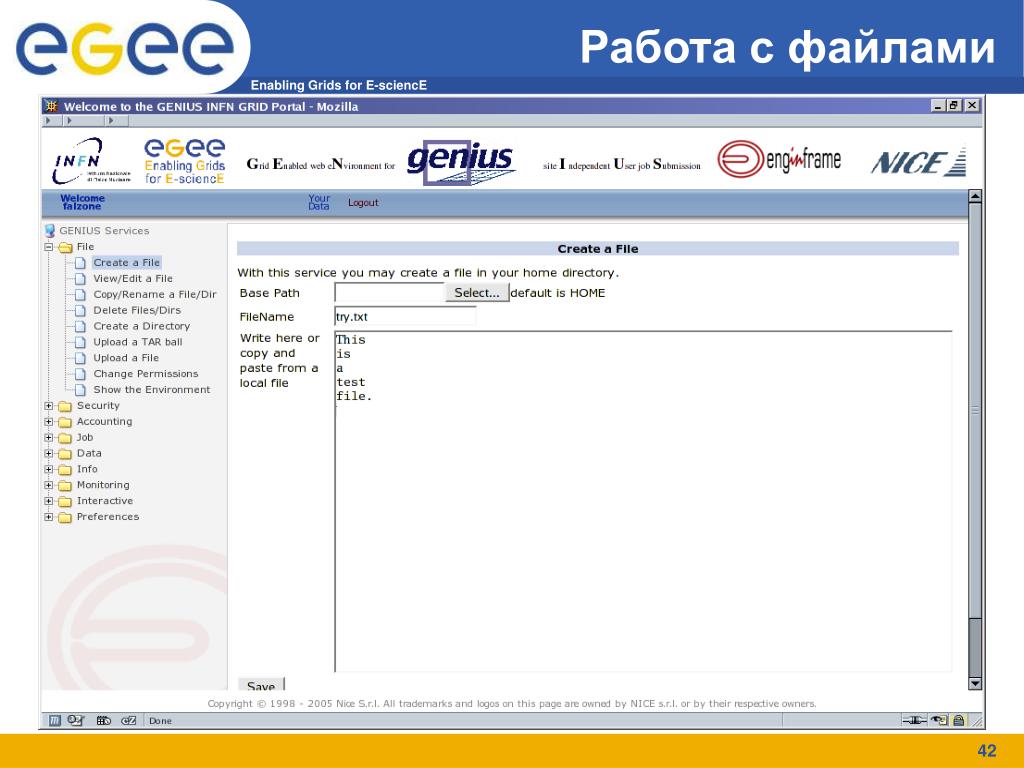
Task: Click the EGEE Enabling Grids logo in portal
Action: 185,161
